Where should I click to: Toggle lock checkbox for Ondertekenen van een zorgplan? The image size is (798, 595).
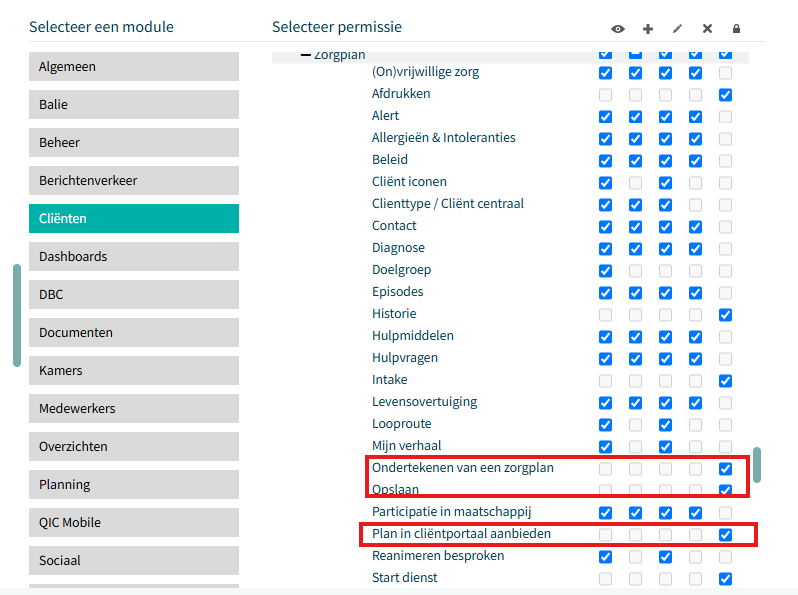tap(725, 469)
